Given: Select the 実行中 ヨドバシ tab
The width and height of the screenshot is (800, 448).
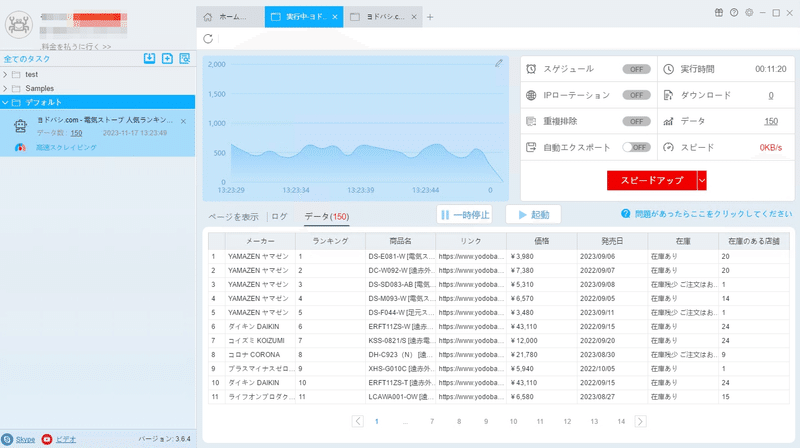Looking at the screenshot, I should tap(304, 17).
